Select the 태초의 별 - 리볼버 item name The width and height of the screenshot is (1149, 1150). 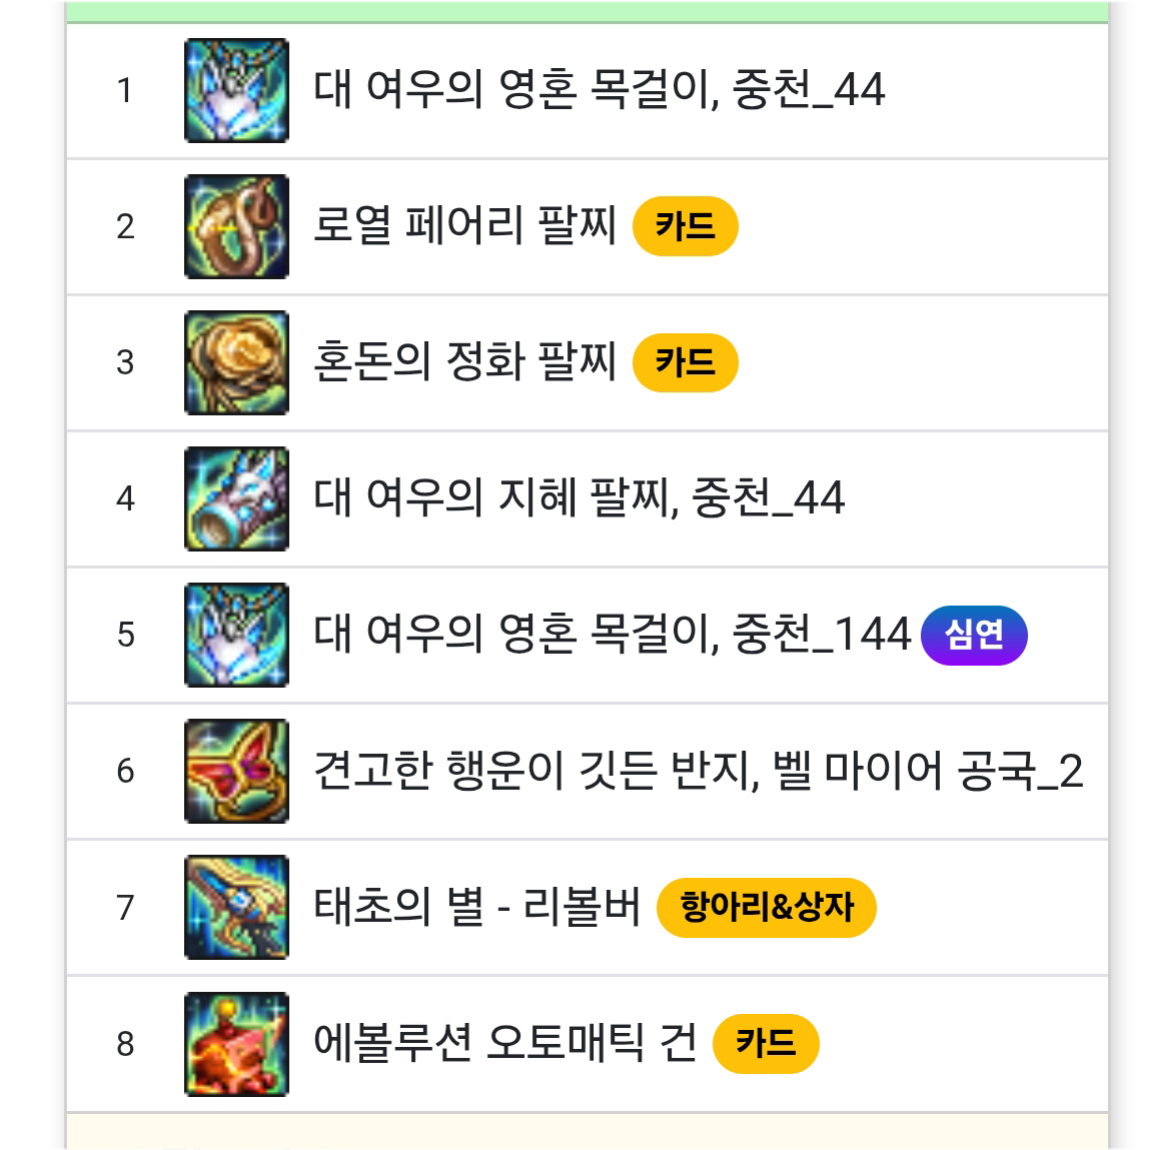pyautogui.click(x=477, y=907)
